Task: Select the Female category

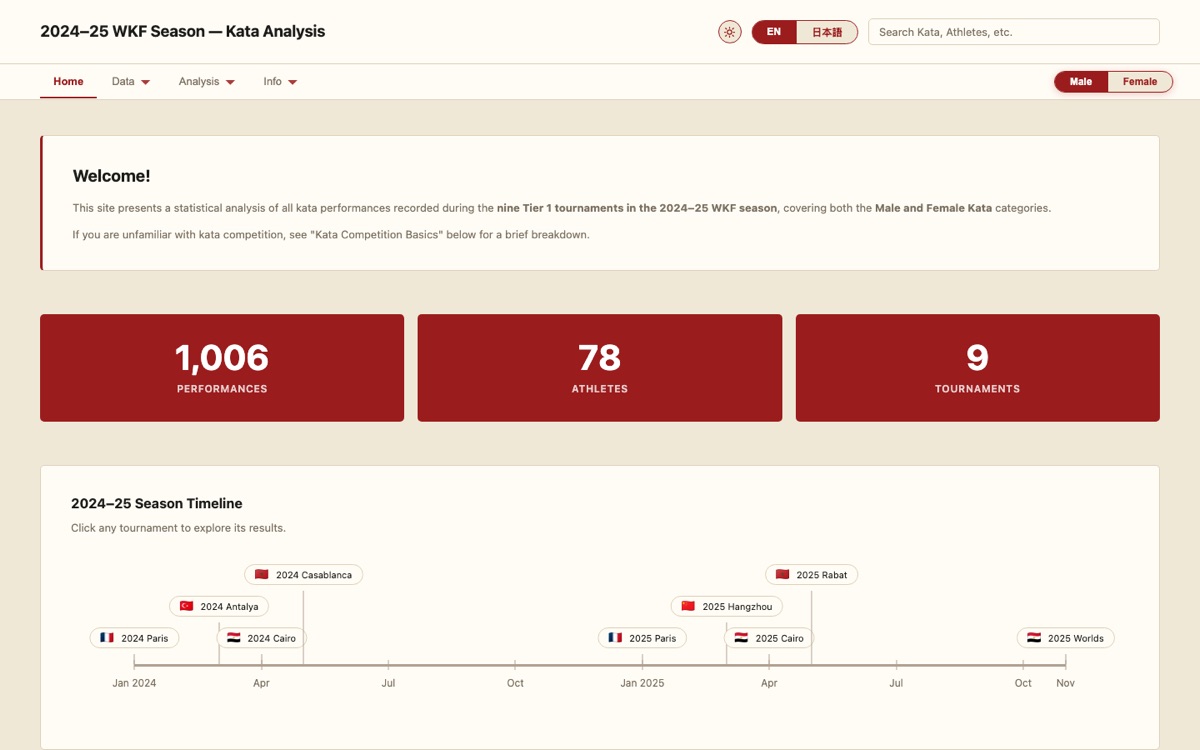Action: click(x=1140, y=82)
